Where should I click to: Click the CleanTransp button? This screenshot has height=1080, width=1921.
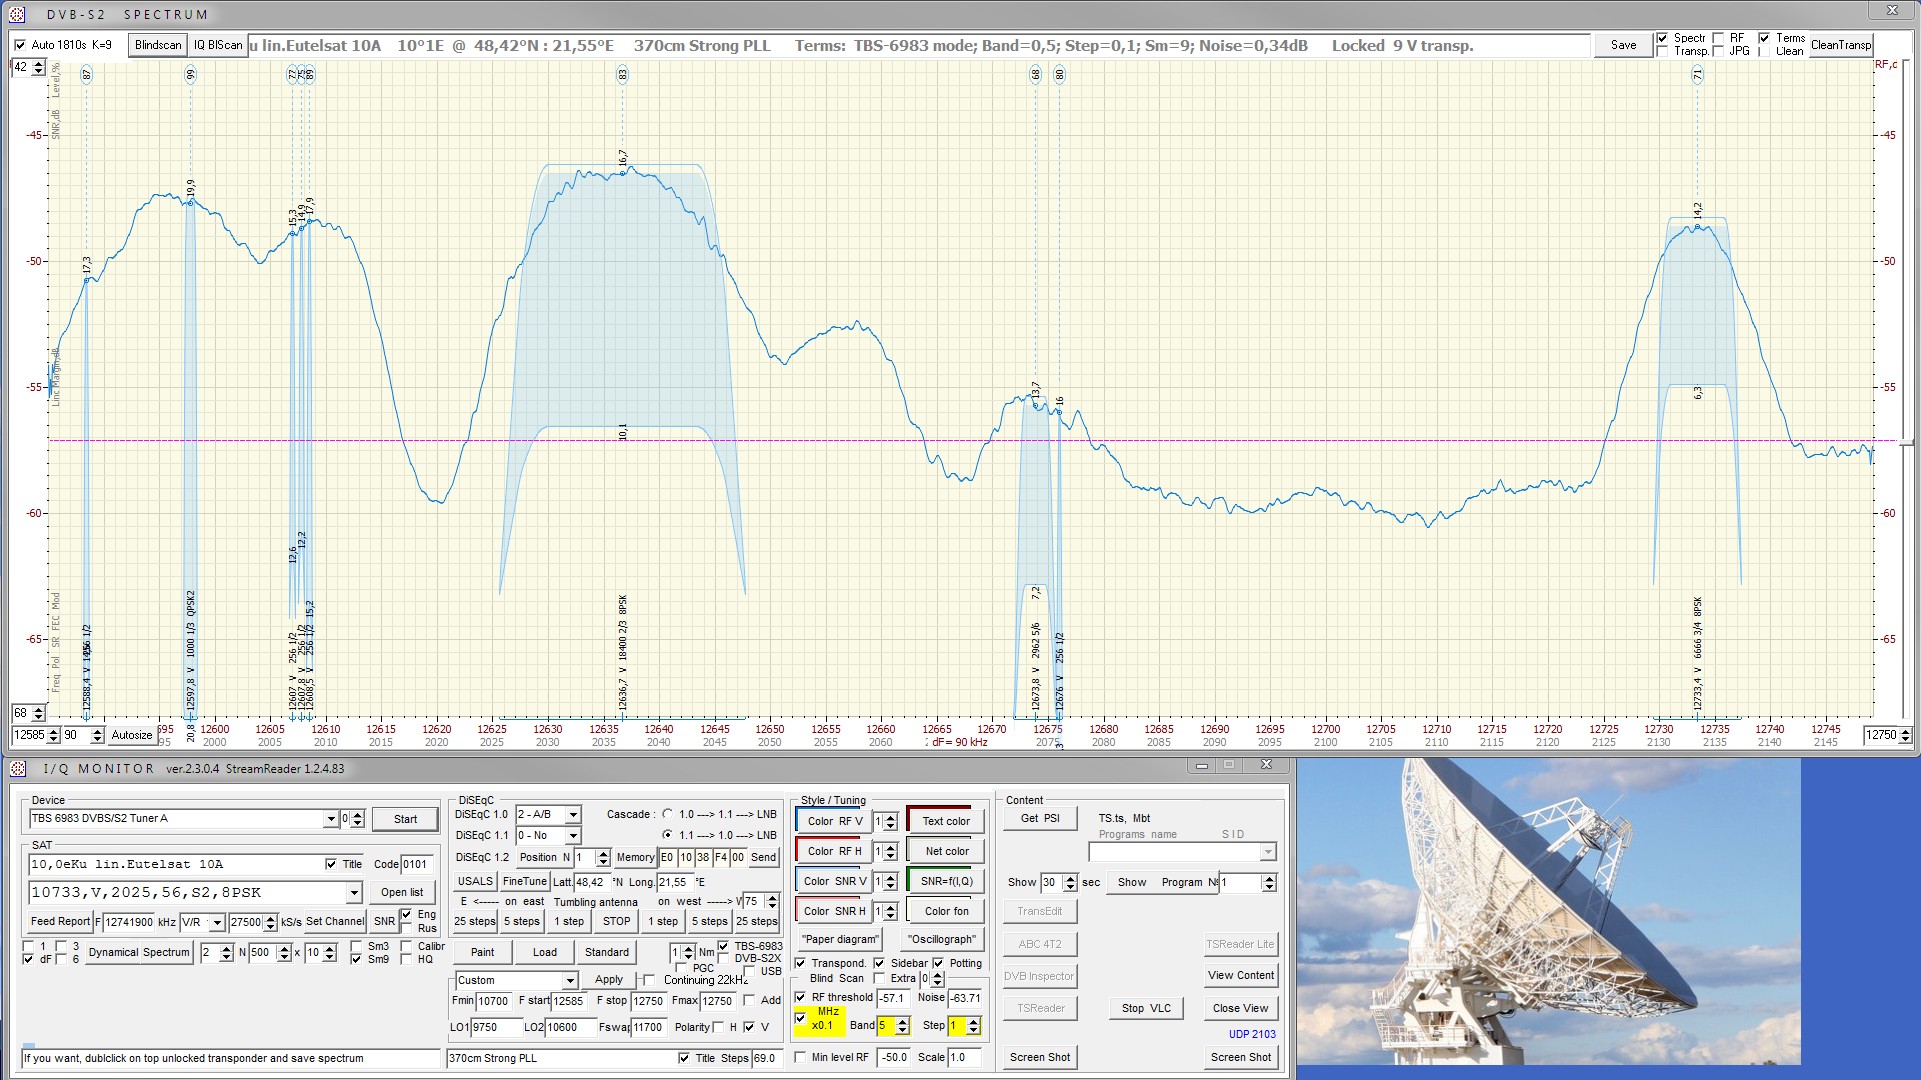click(1840, 45)
